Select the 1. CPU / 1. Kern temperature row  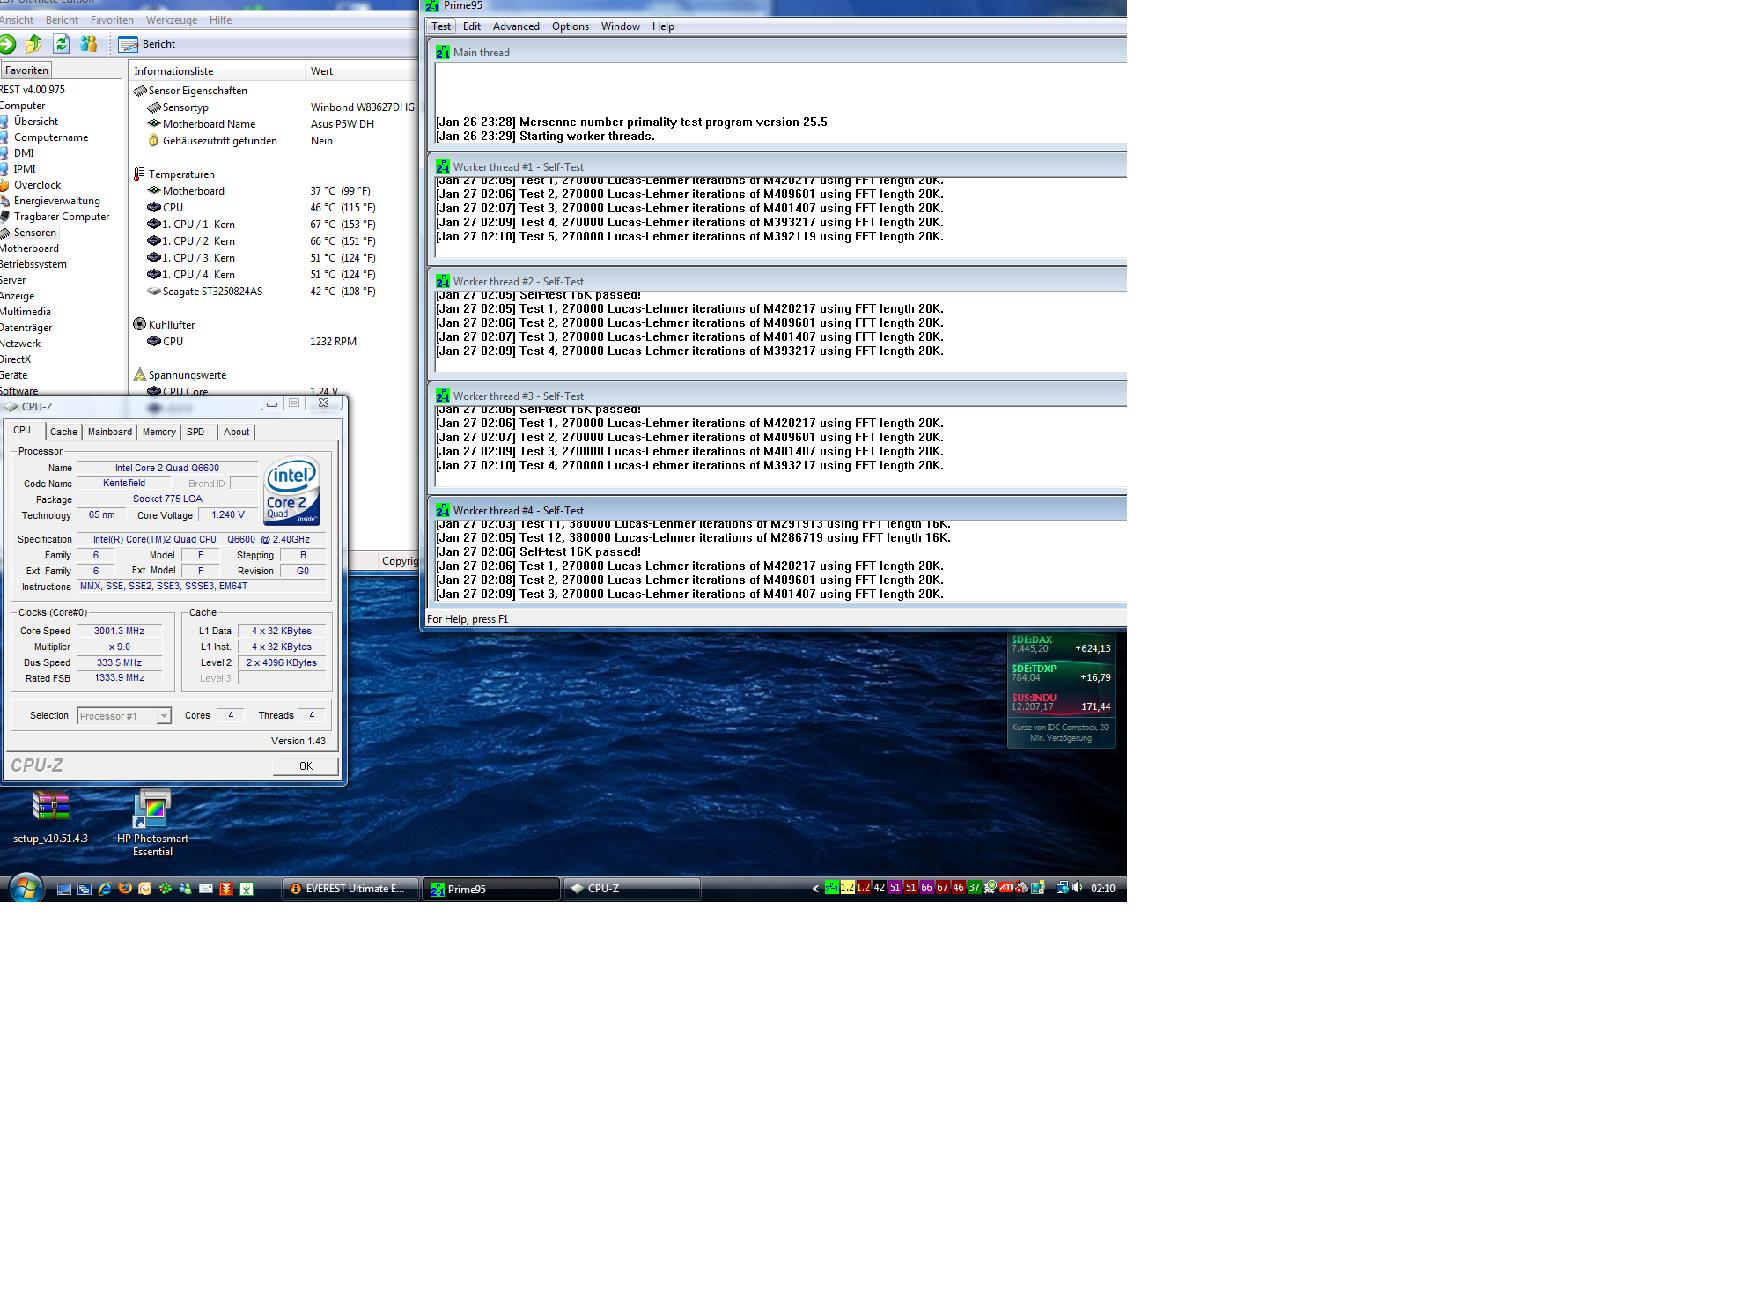tap(262, 224)
